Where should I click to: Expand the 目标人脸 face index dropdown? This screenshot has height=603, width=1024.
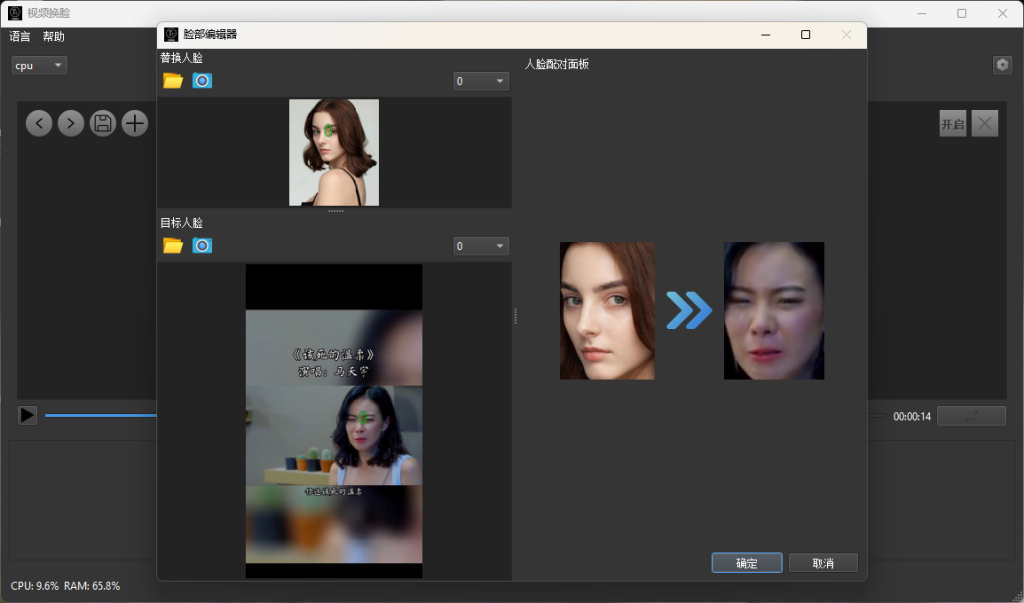click(x=481, y=246)
